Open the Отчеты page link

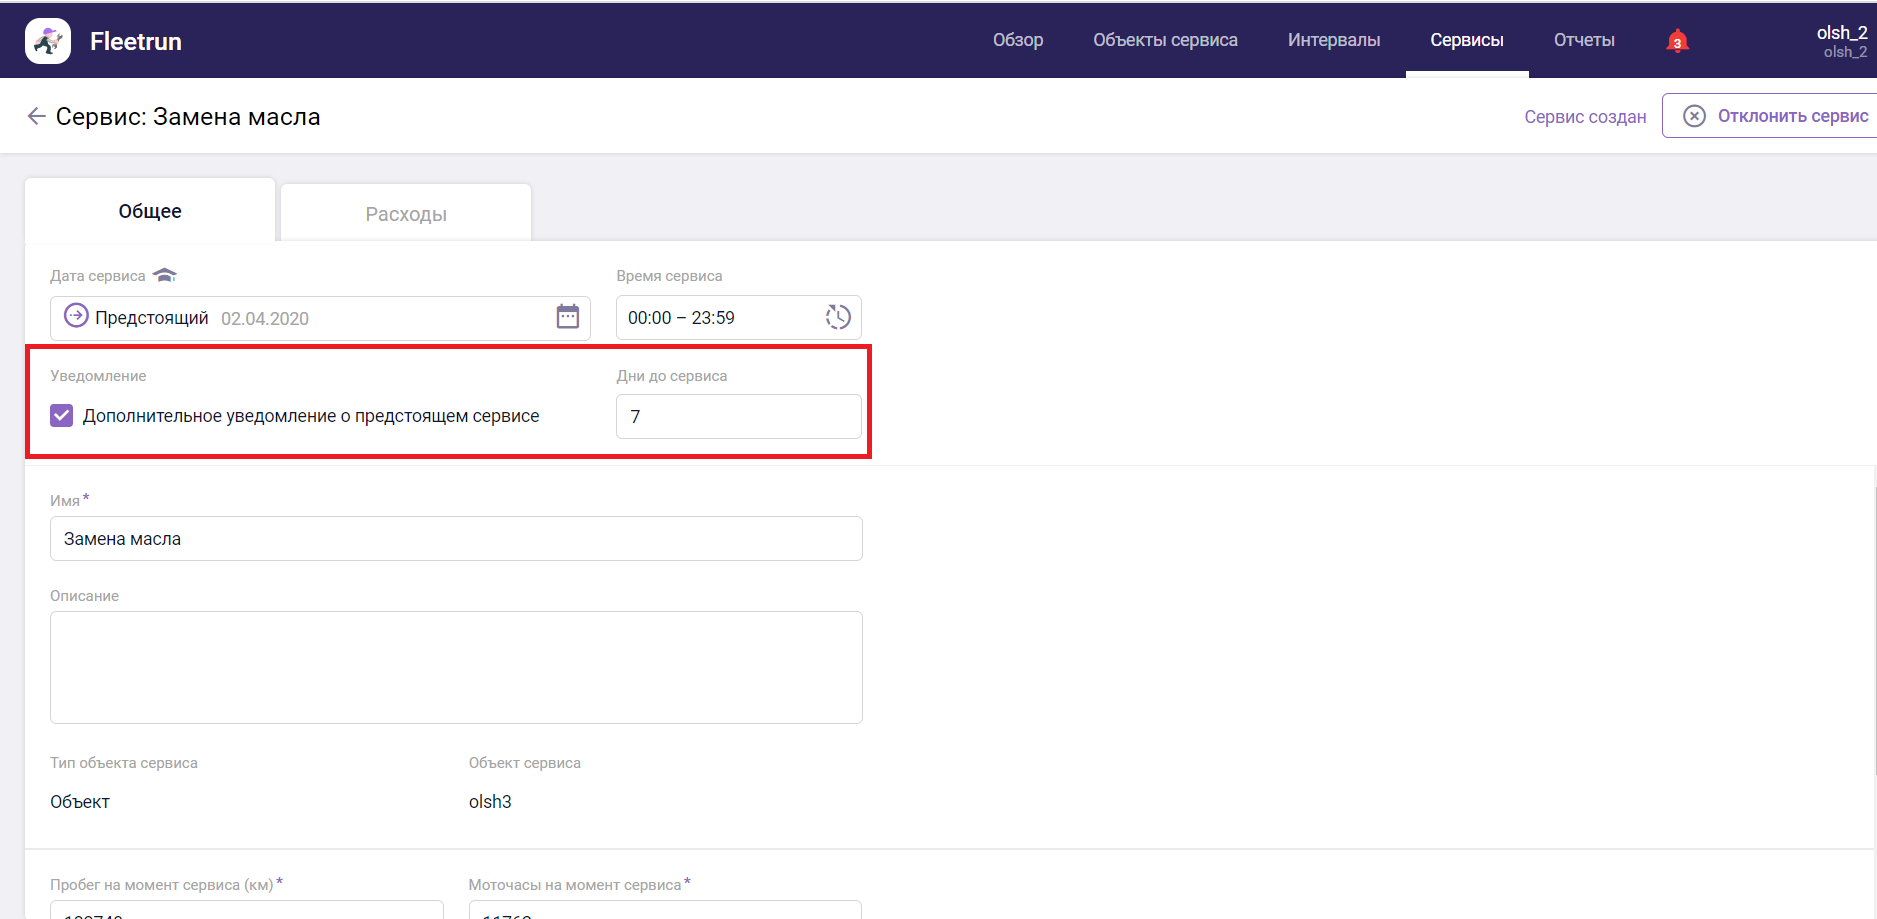pos(1583,40)
